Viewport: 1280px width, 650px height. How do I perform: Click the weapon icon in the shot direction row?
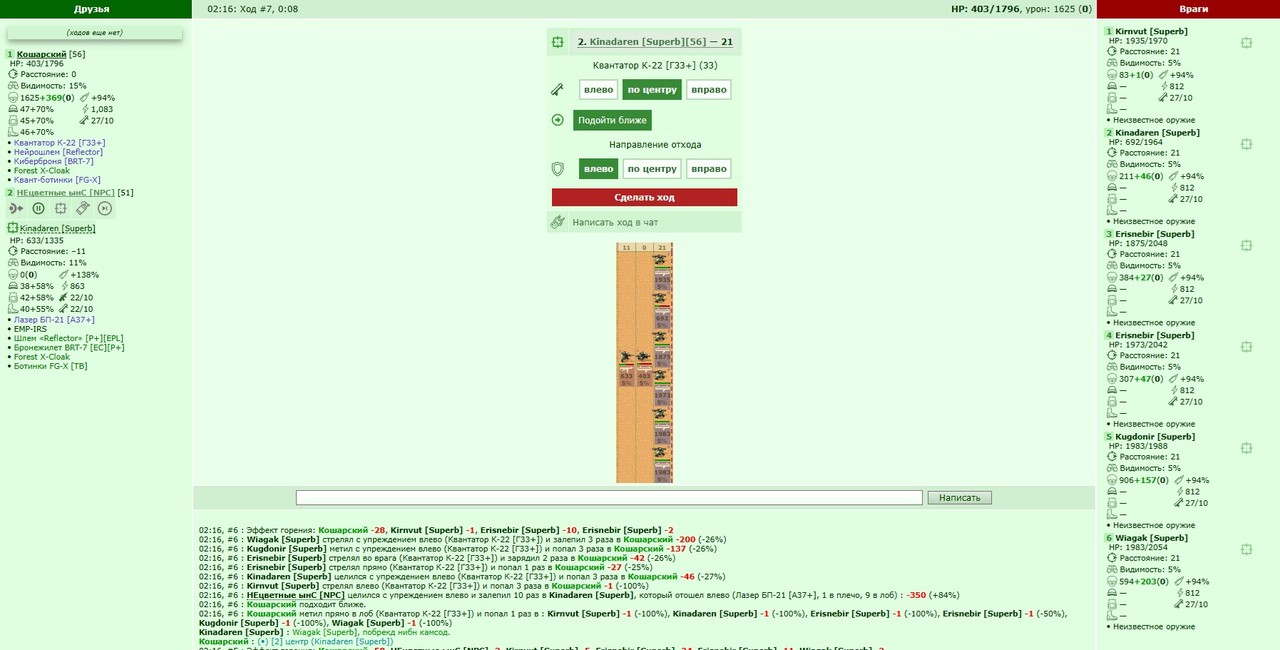557,90
